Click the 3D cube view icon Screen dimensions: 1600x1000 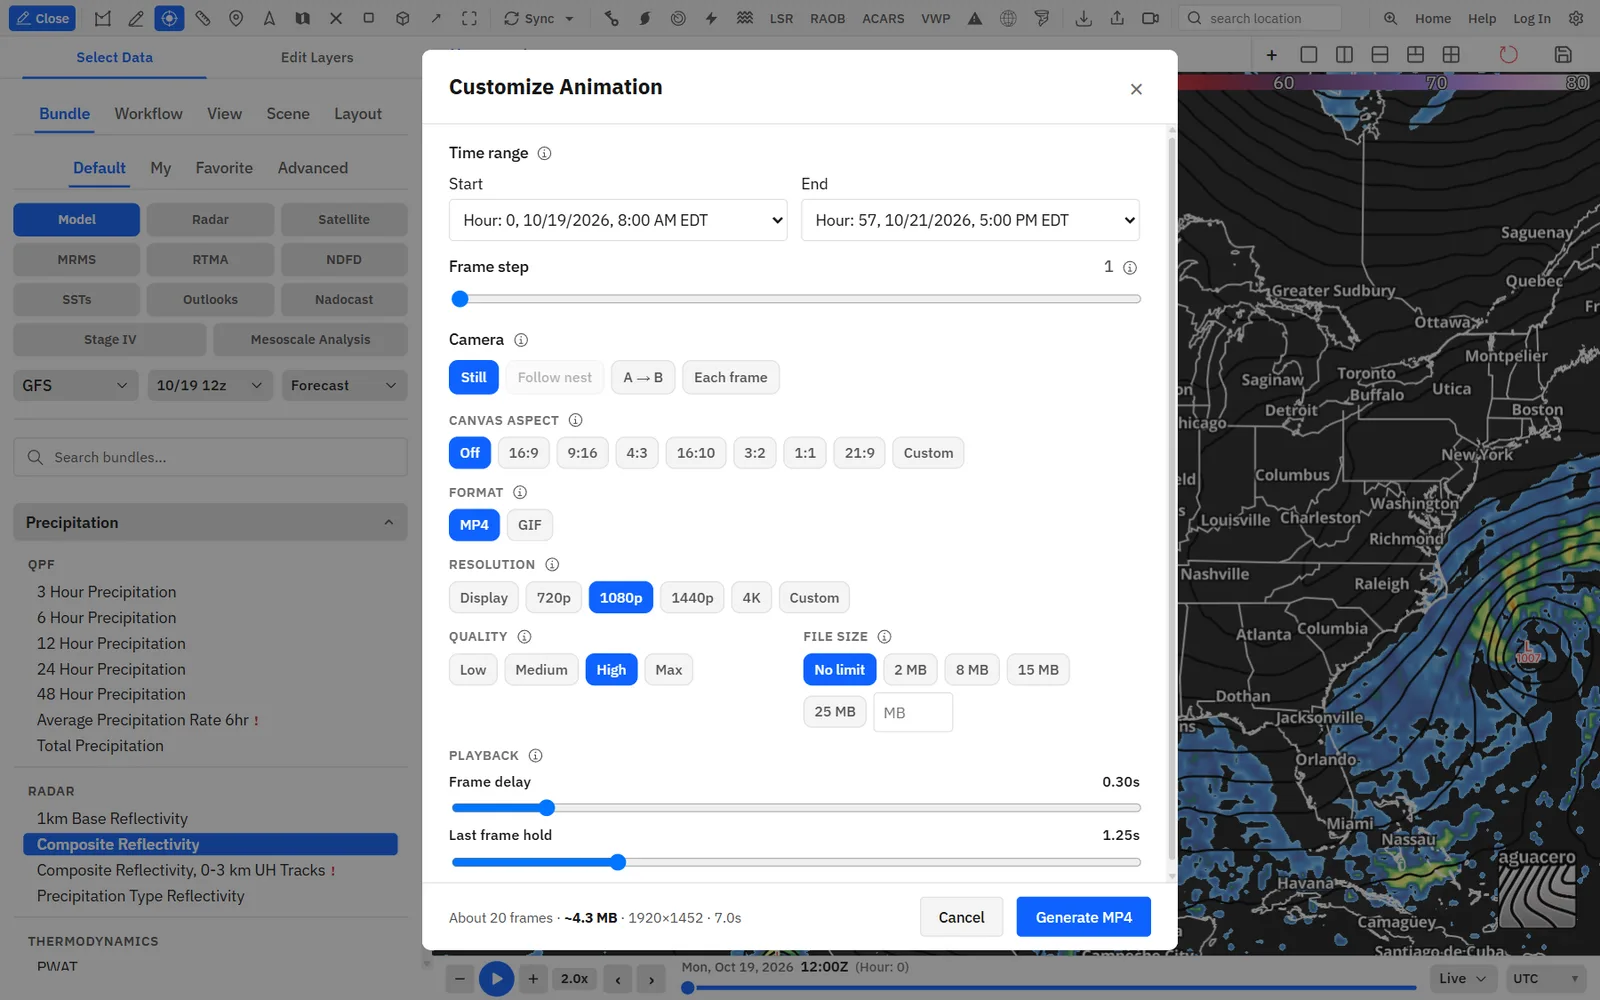(x=402, y=18)
